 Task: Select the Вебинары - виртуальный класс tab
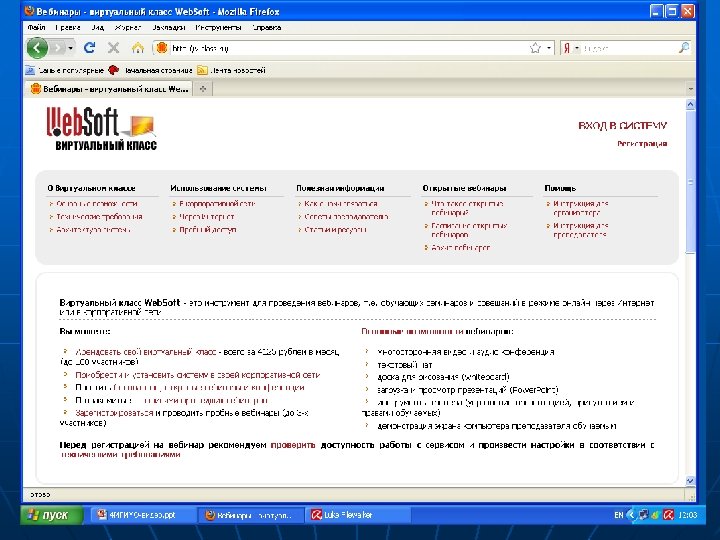[x=110, y=89]
